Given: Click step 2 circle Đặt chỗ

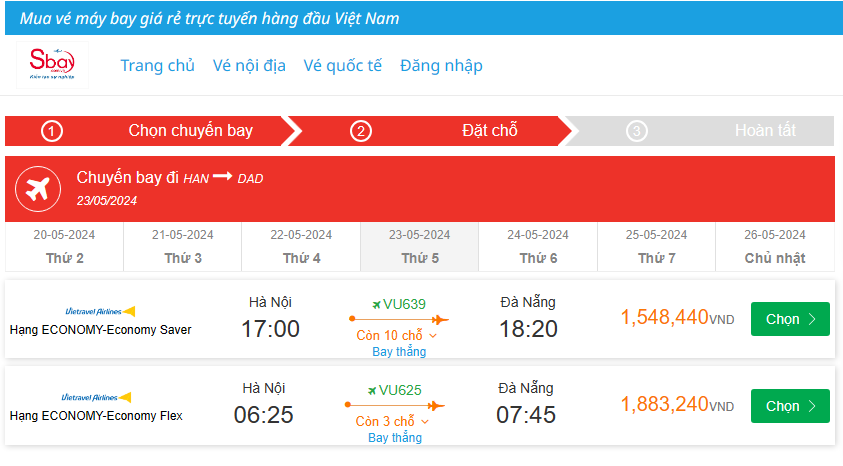Looking at the screenshot, I should pyautogui.click(x=361, y=131).
